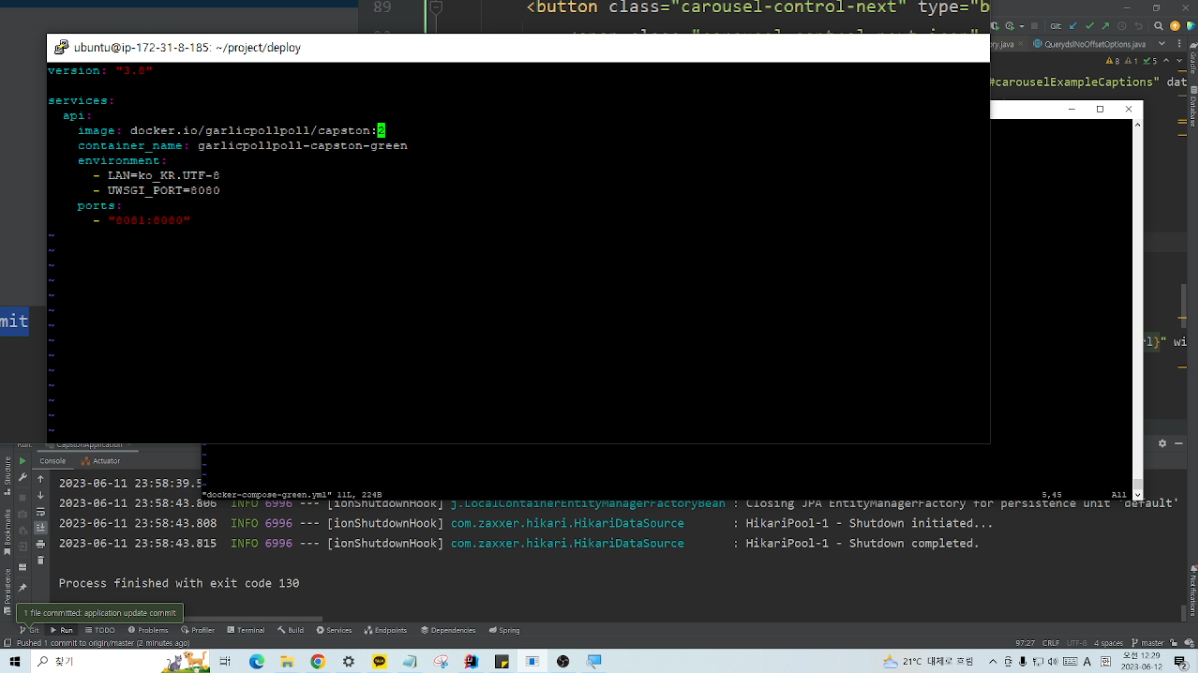1198x673 pixels.
Task: Rerun the application with green play icon
Action: [22, 461]
